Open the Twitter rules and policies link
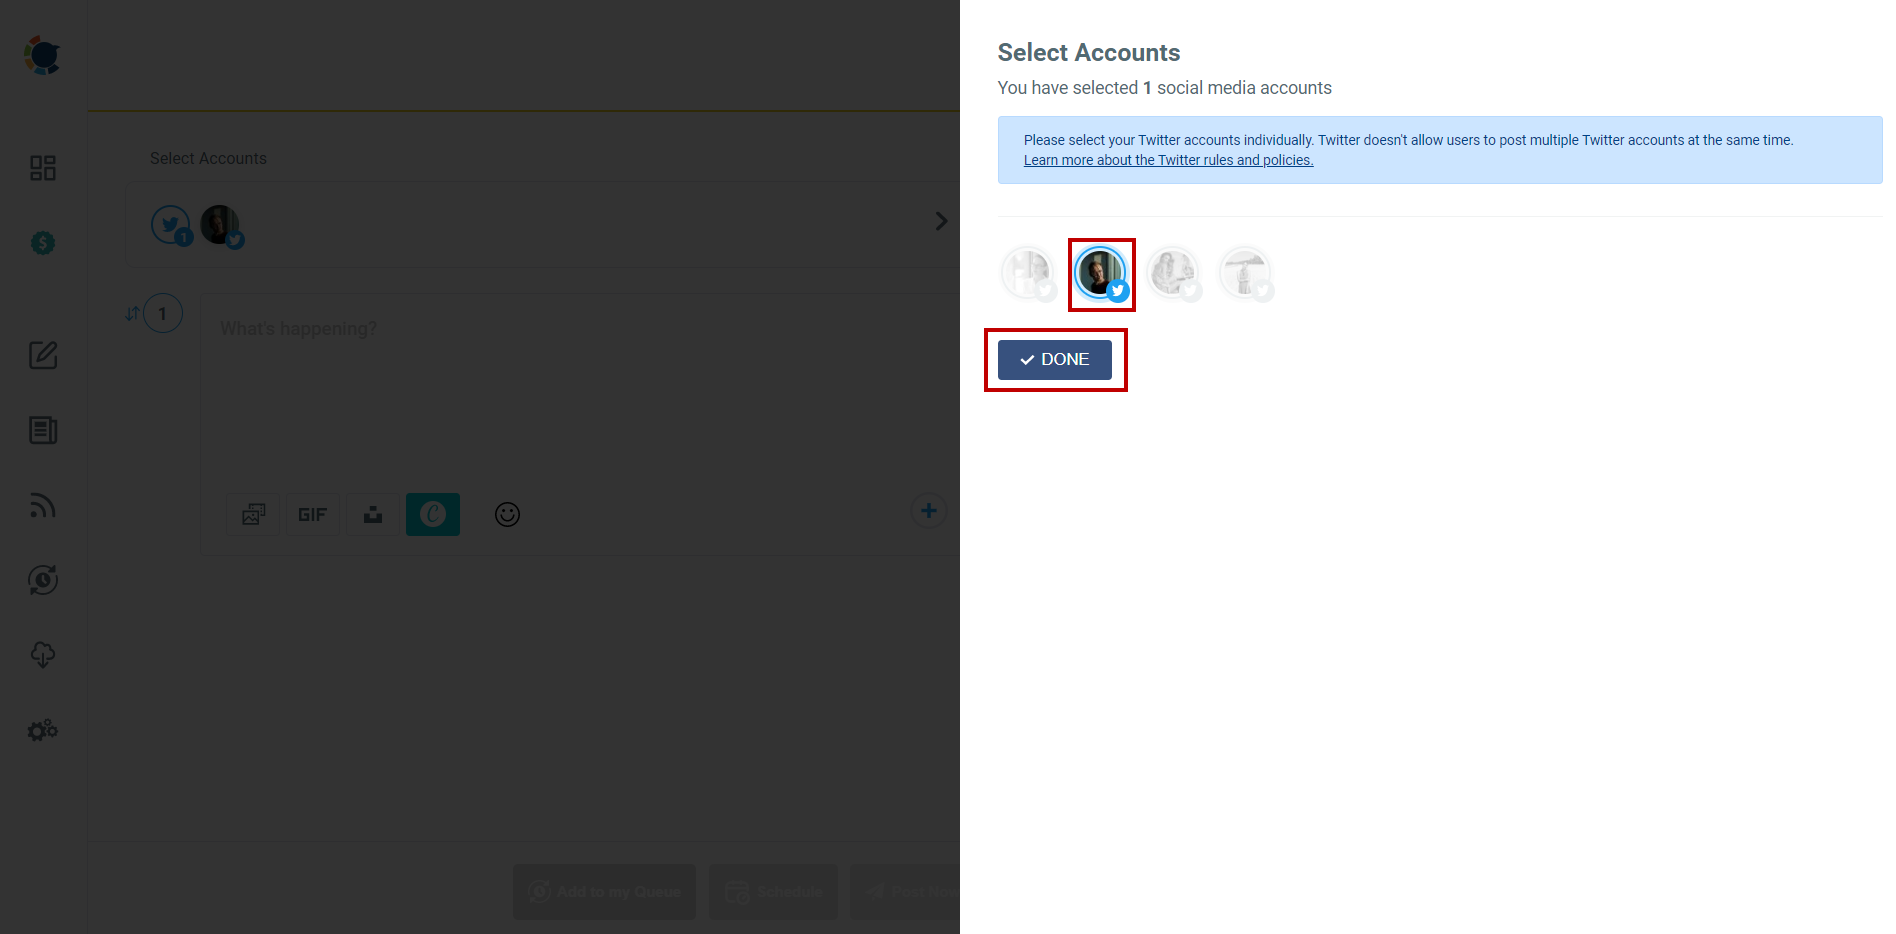Image resolution: width=1896 pixels, height=934 pixels. (1168, 159)
